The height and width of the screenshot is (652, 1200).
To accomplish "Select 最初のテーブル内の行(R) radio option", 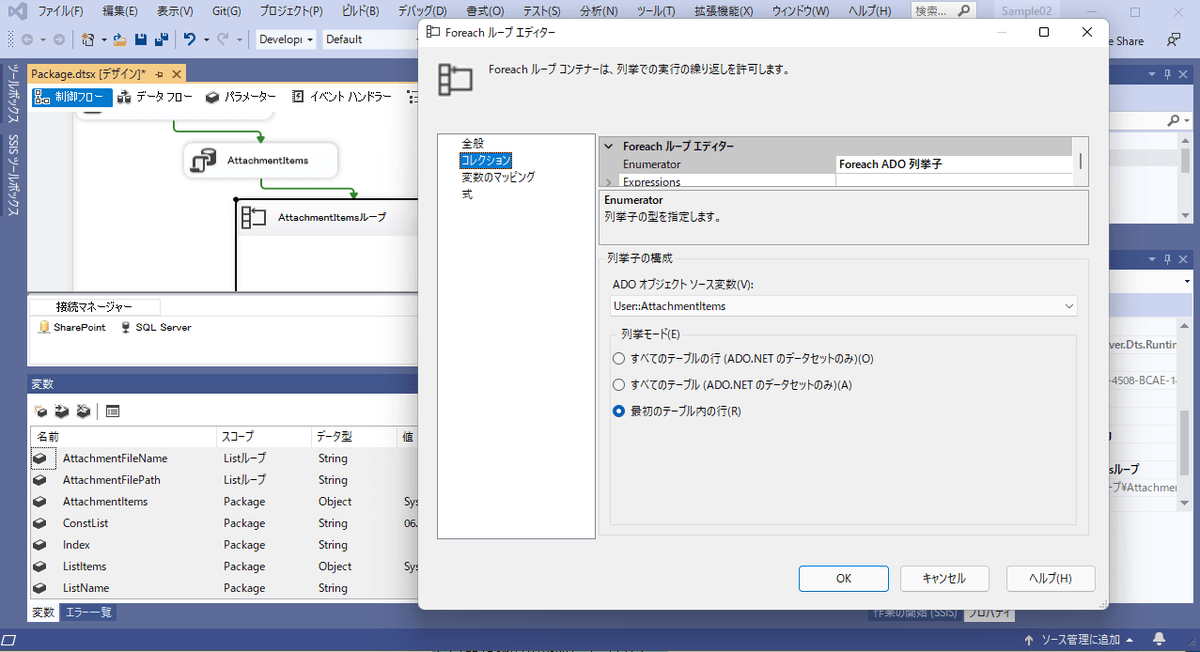I will pos(619,411).
